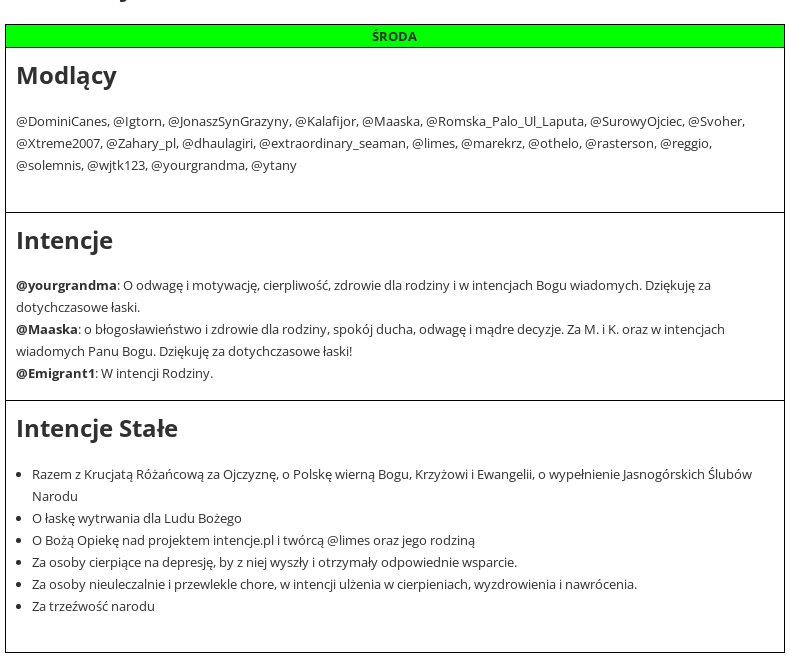This screenshot has width=790, height=658.
Task: Click bold @yourgrandma in Intencje section
Action: click(66, 285)
